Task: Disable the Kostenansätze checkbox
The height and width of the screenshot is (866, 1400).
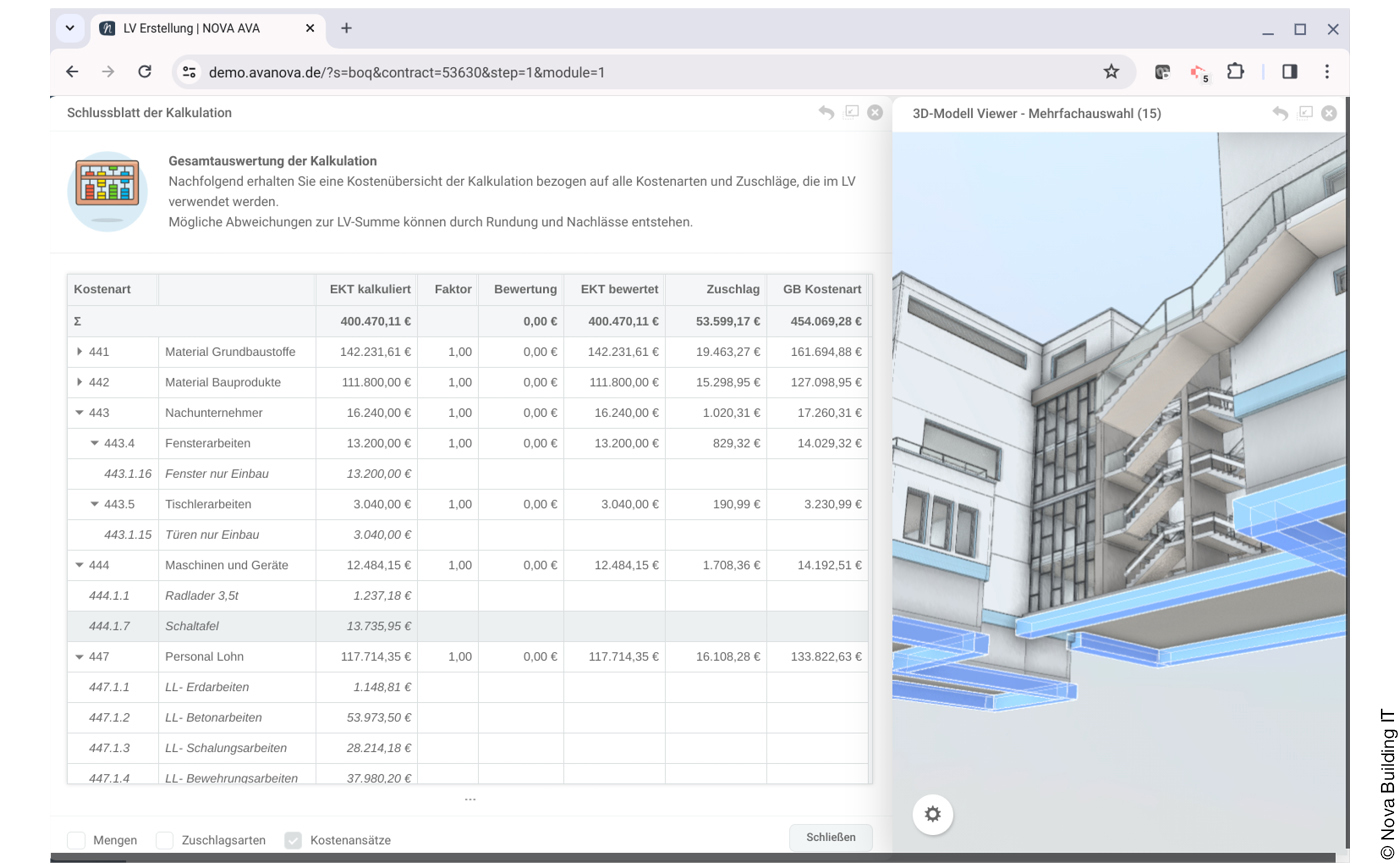Action: coord(293,840)
